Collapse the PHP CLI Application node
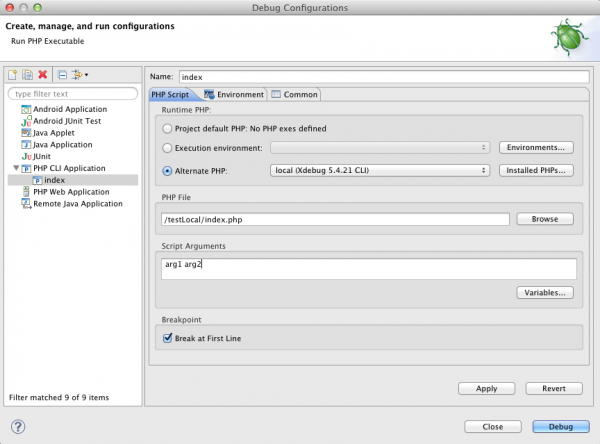Image resolution: width=600 pixels, height=444 pixels. click(x=14, y=168)
